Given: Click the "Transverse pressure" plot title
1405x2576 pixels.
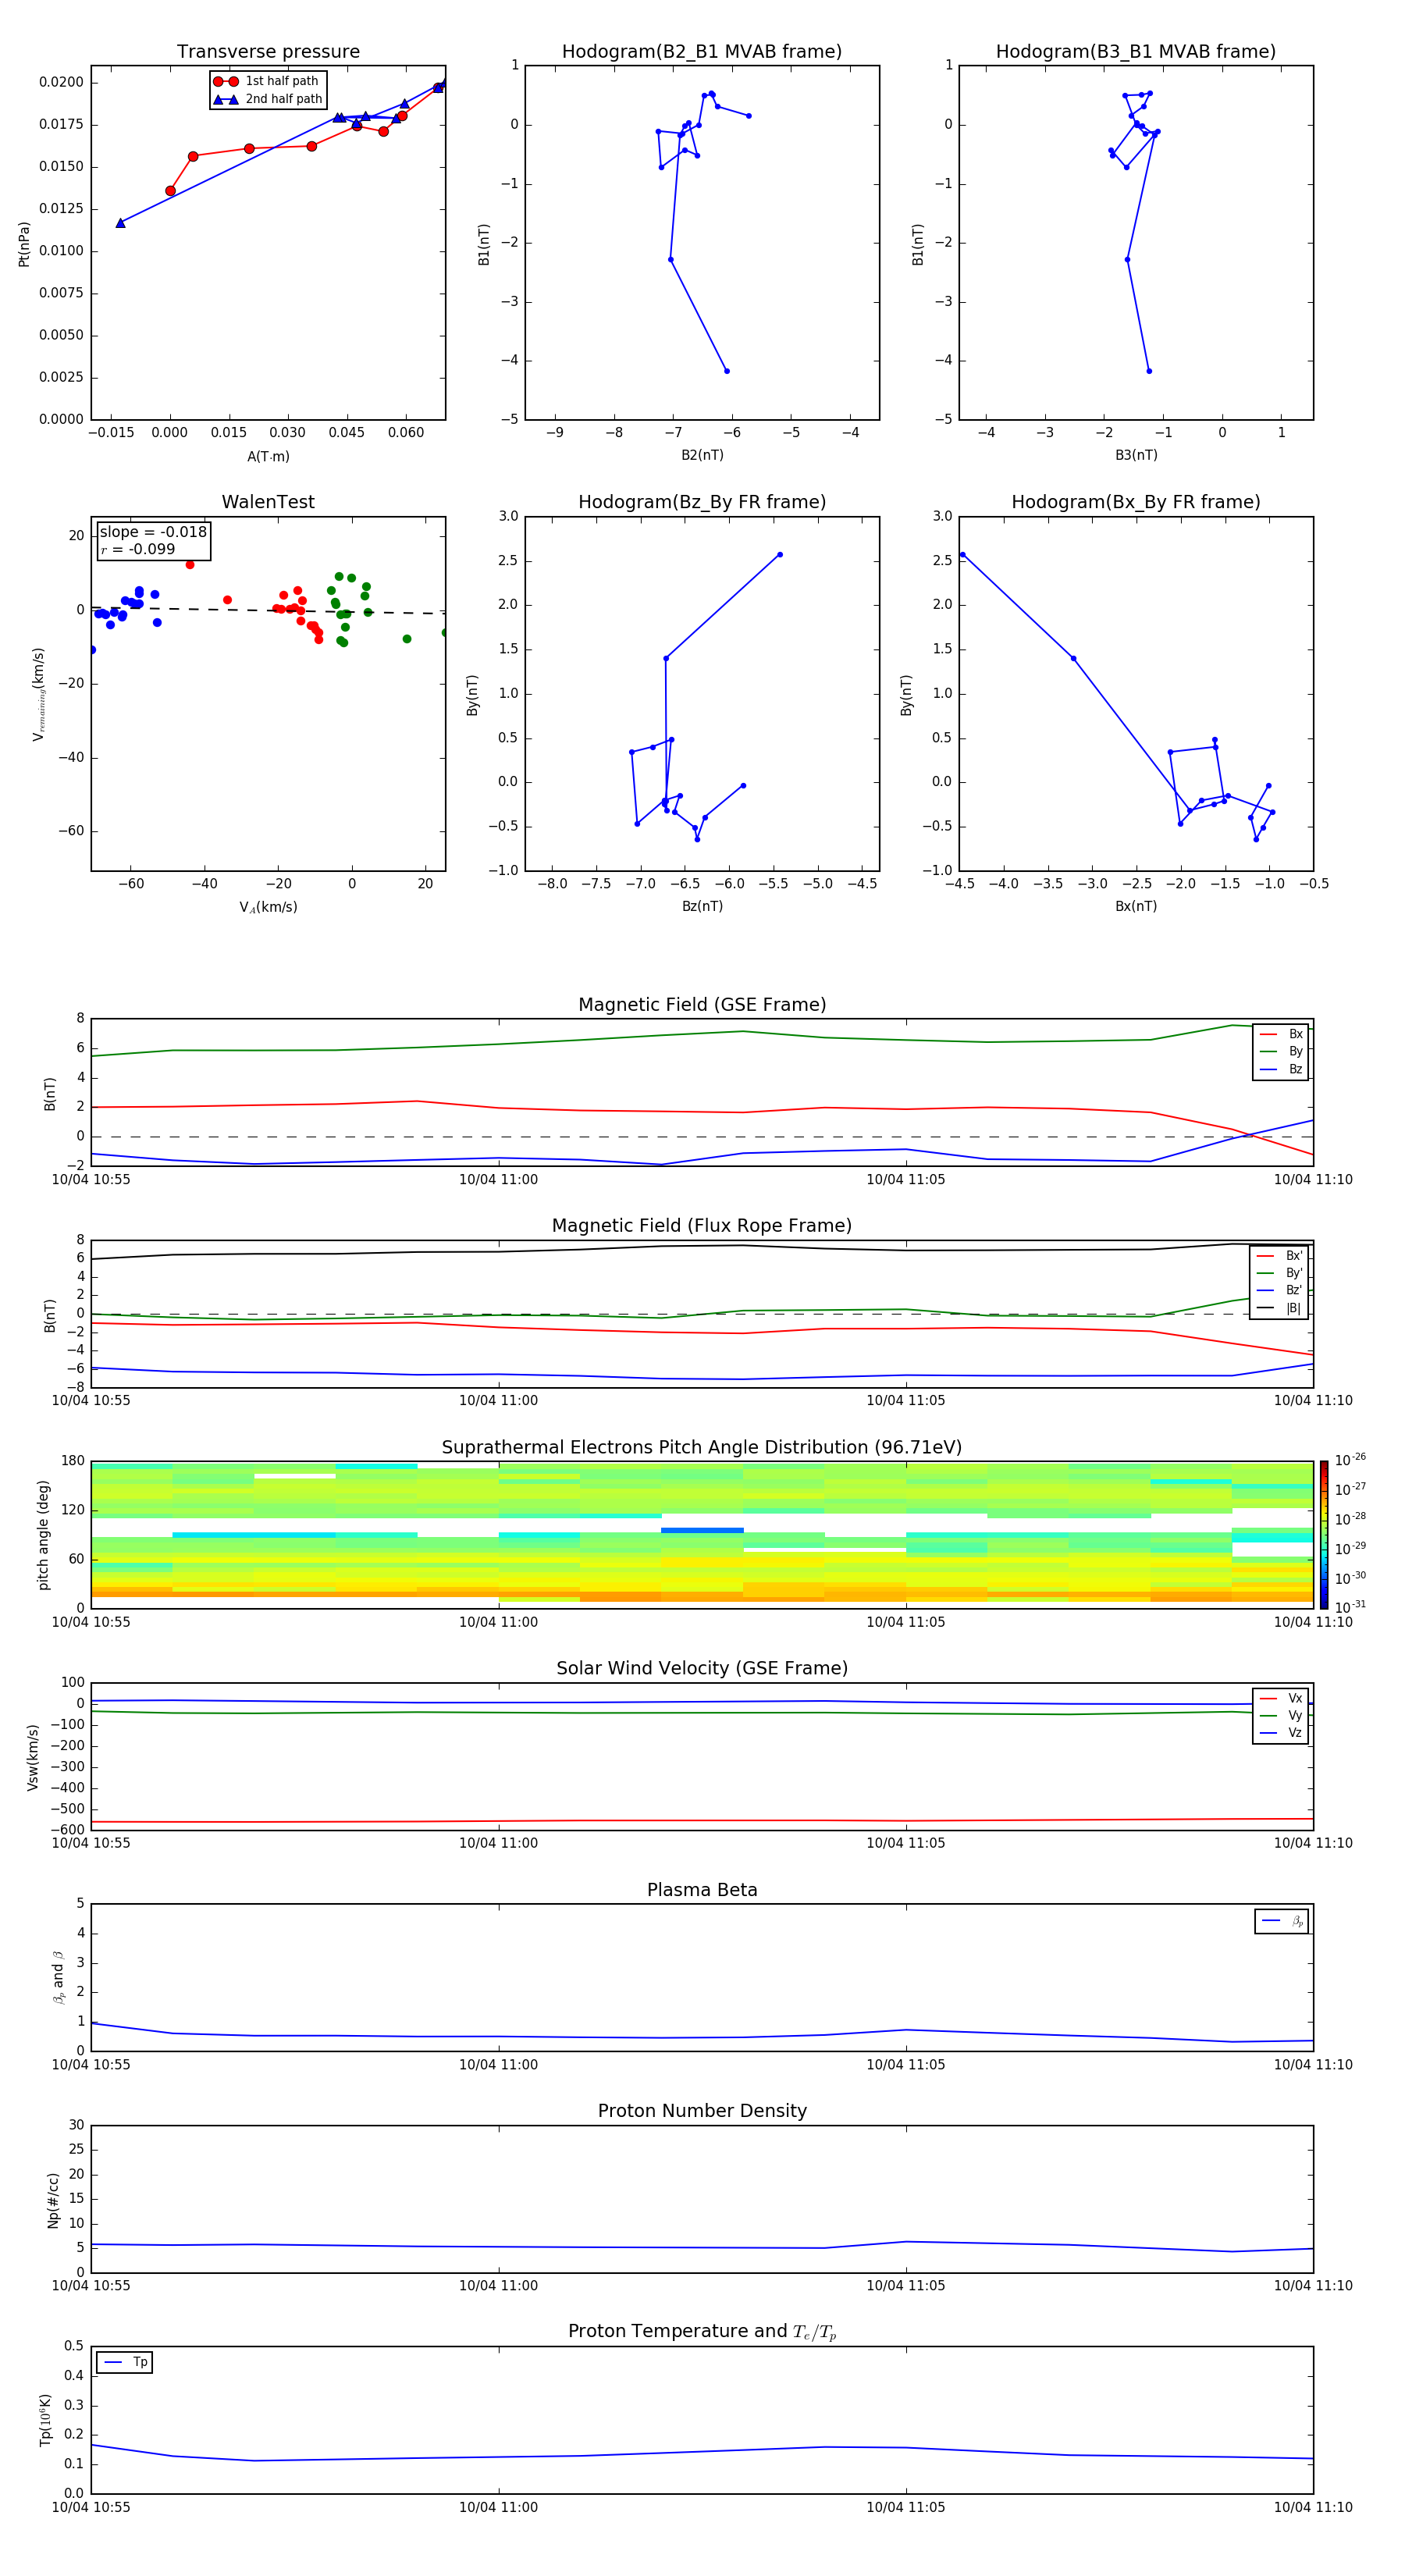Looking at the screenshot, I should (x=268, y=52).
